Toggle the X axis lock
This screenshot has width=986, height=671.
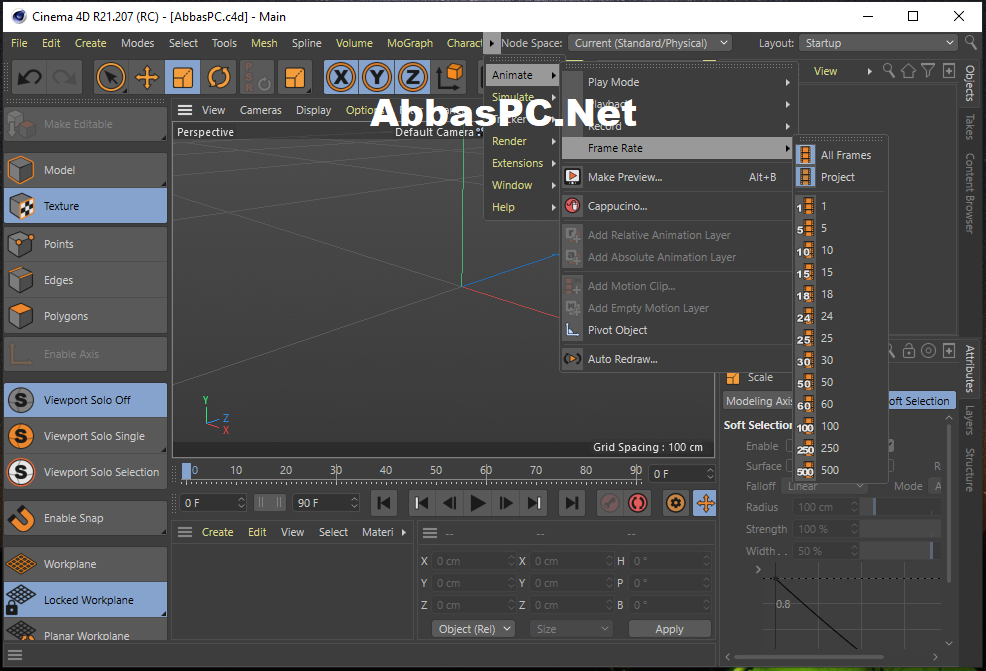pos(341,77)
